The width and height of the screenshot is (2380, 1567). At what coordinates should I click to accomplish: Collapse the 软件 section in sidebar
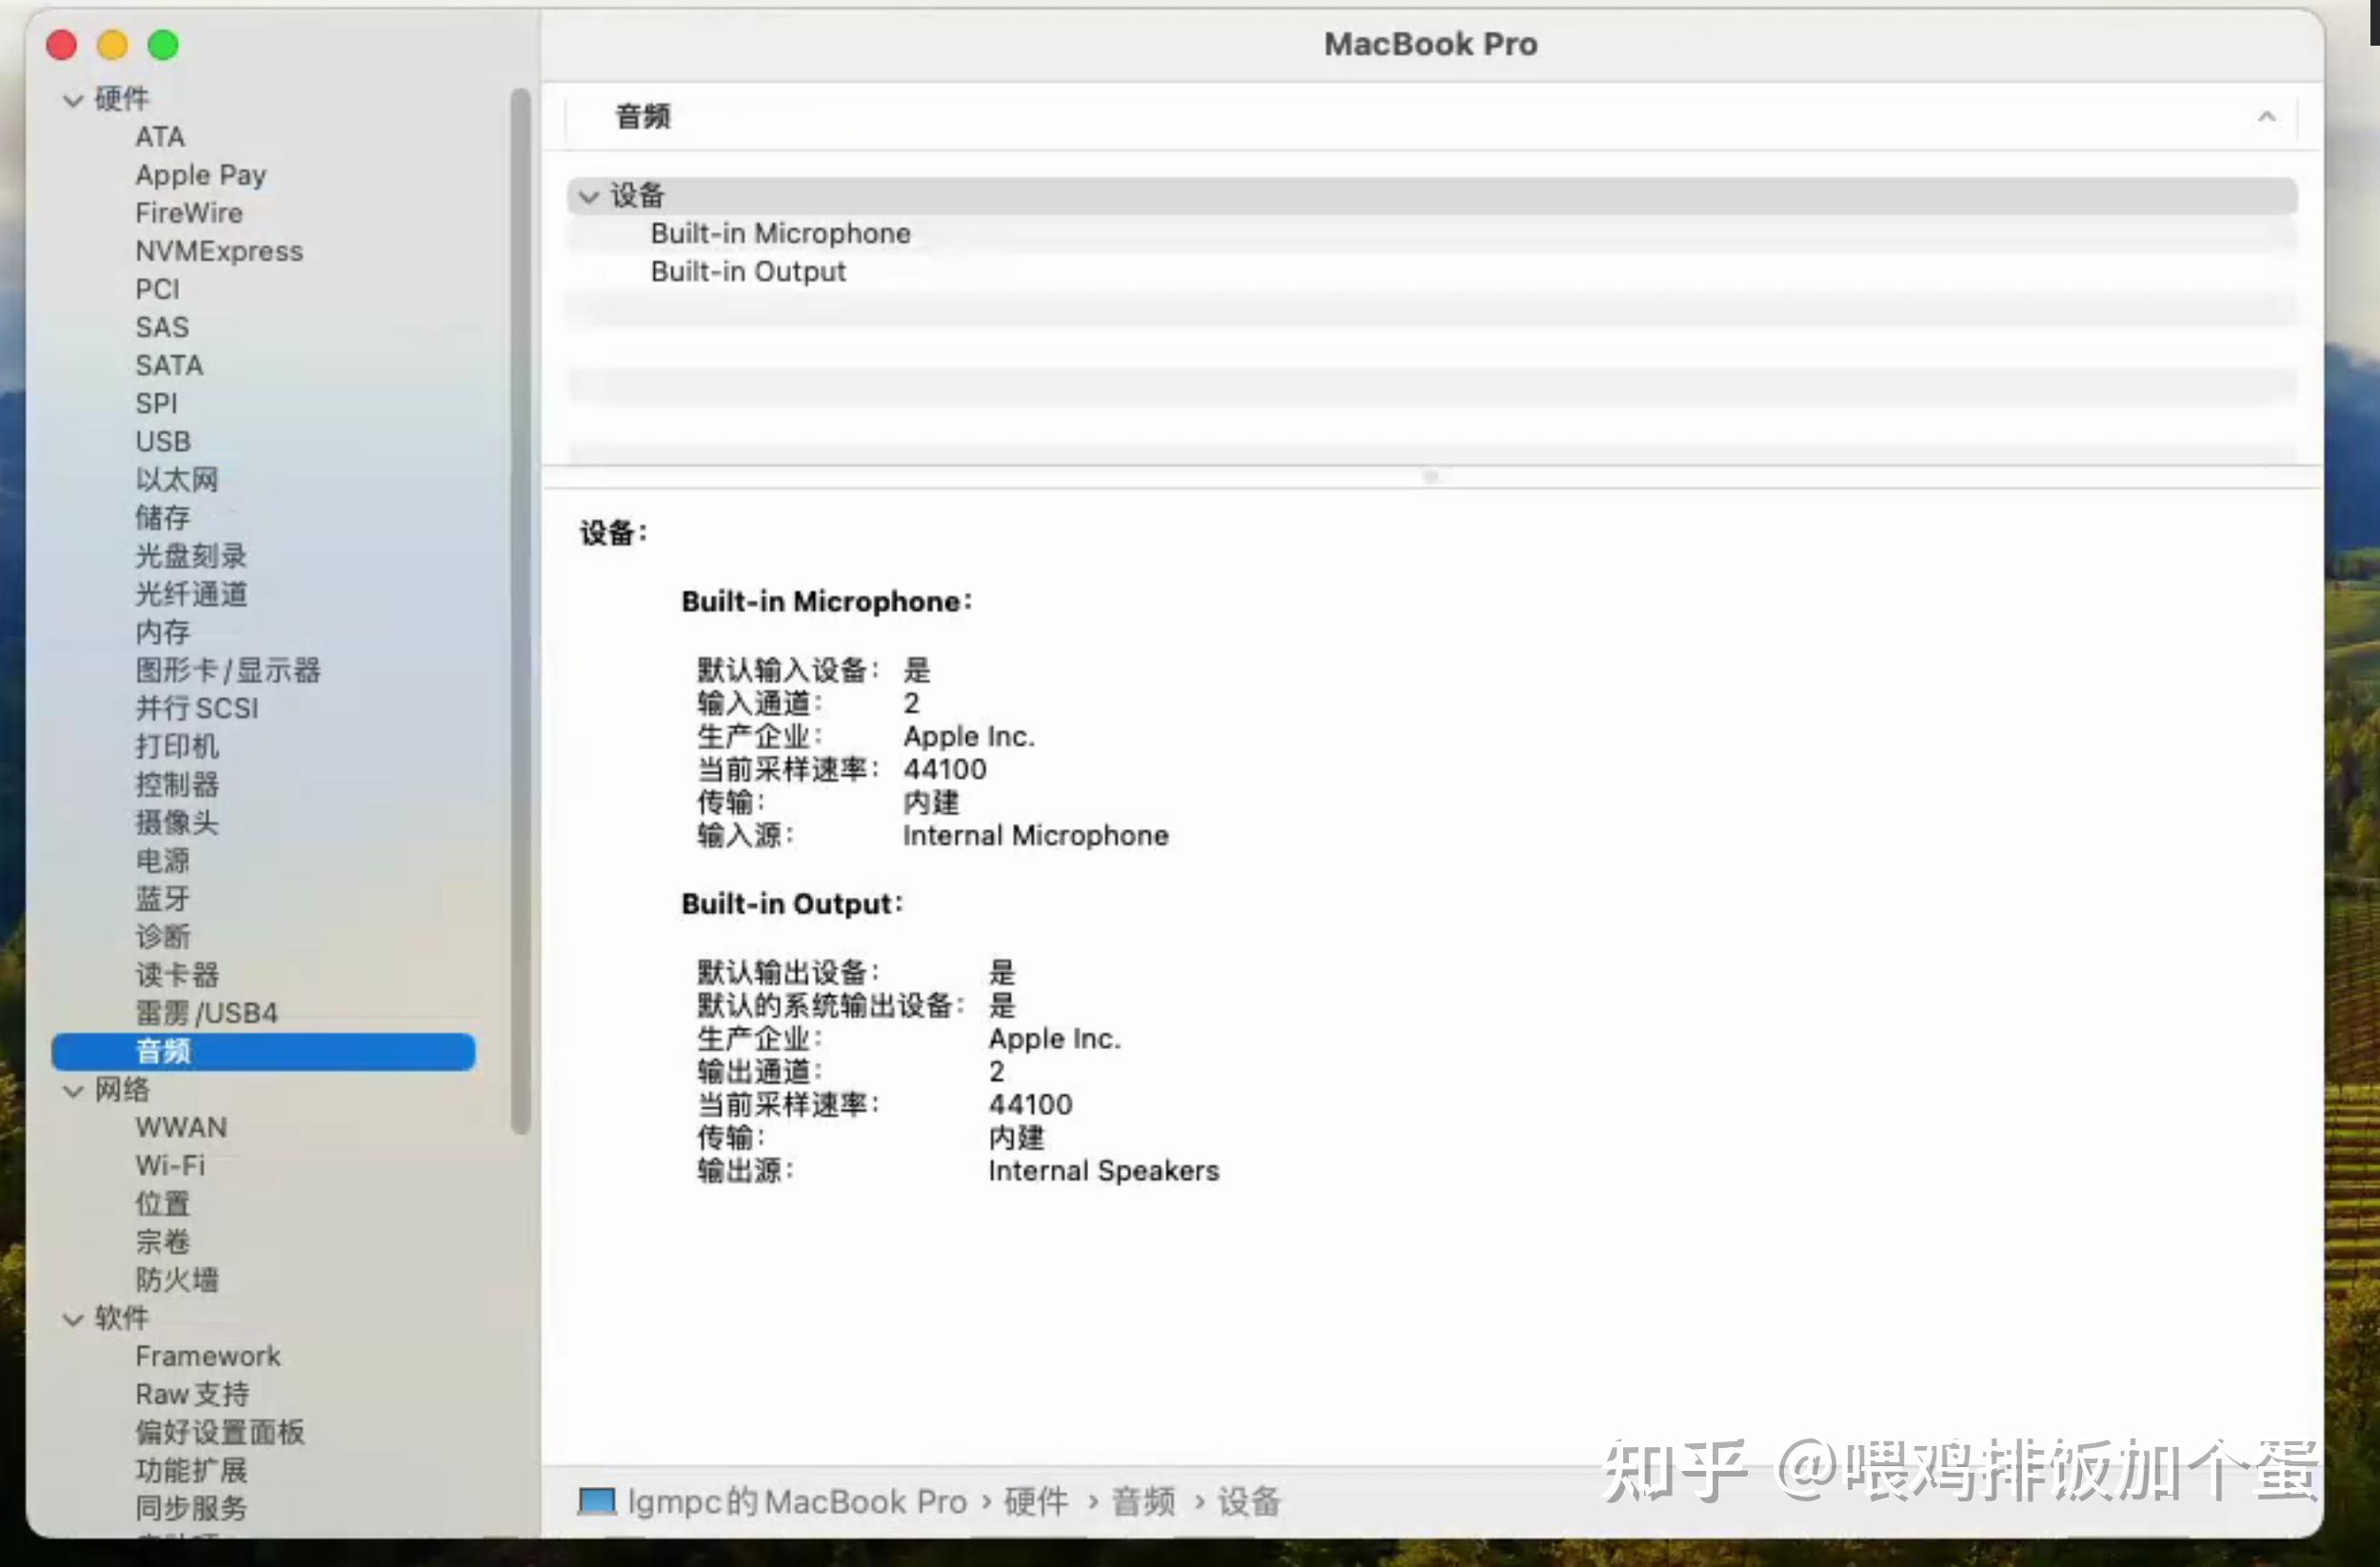pyautogui.click(x=72, y=1320)
